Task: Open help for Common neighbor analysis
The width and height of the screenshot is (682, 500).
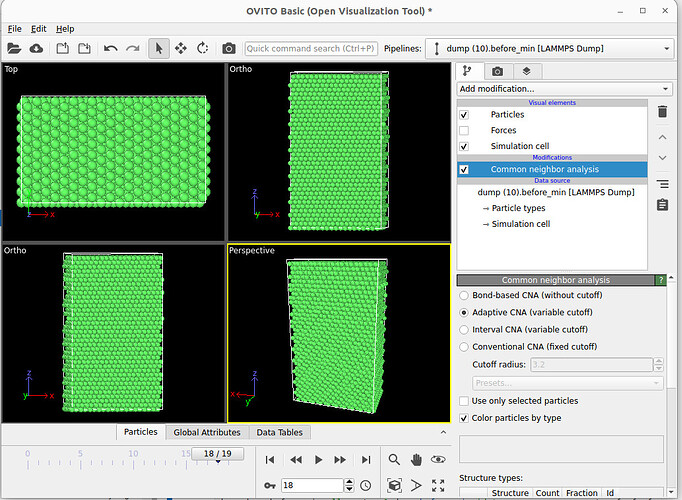Action: coord(661,280)
